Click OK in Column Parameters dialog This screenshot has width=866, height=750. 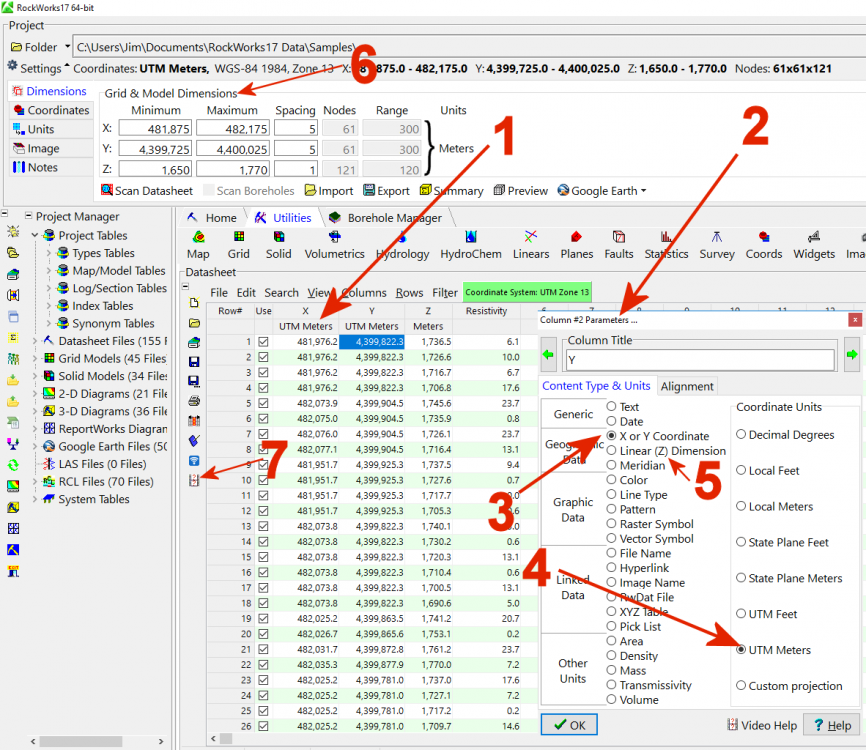(569, 725)
